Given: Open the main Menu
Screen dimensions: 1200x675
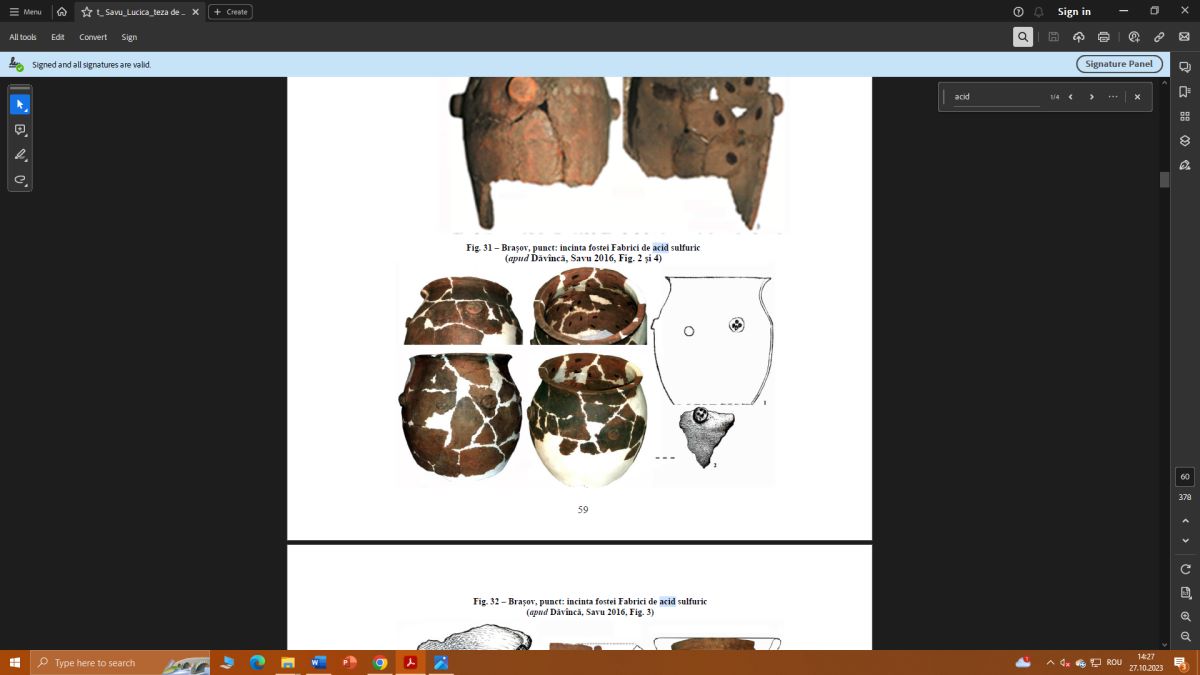Looking at the screenshot, I should tap(26, 12).
